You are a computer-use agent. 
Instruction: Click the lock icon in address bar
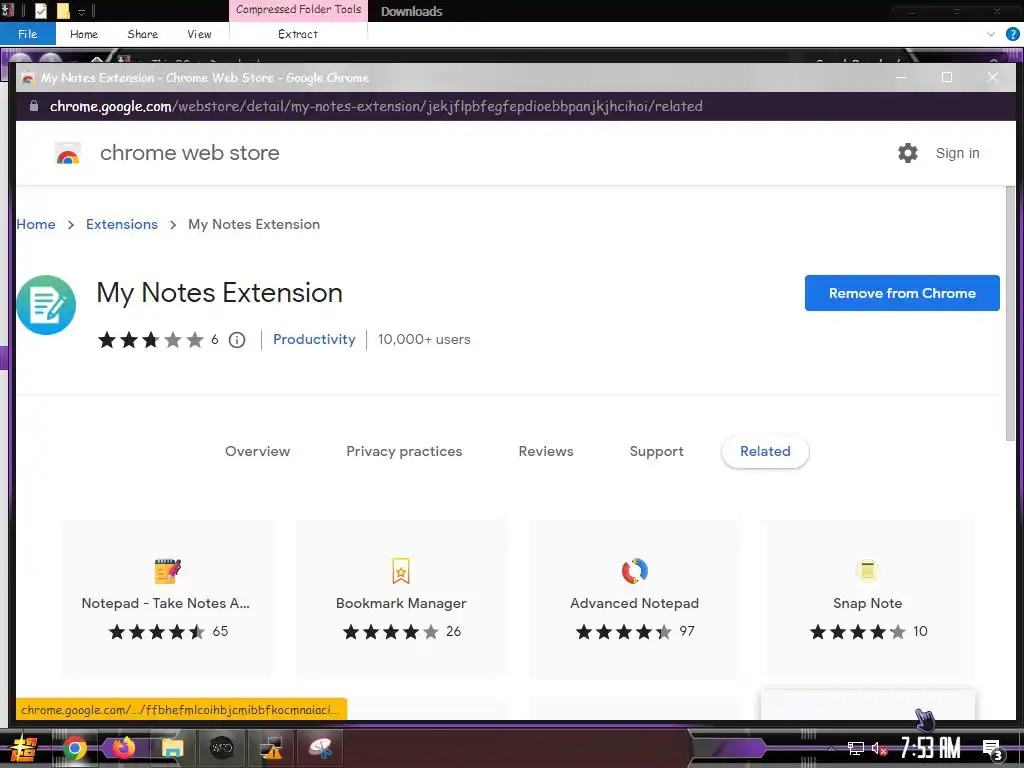[34, 106]
